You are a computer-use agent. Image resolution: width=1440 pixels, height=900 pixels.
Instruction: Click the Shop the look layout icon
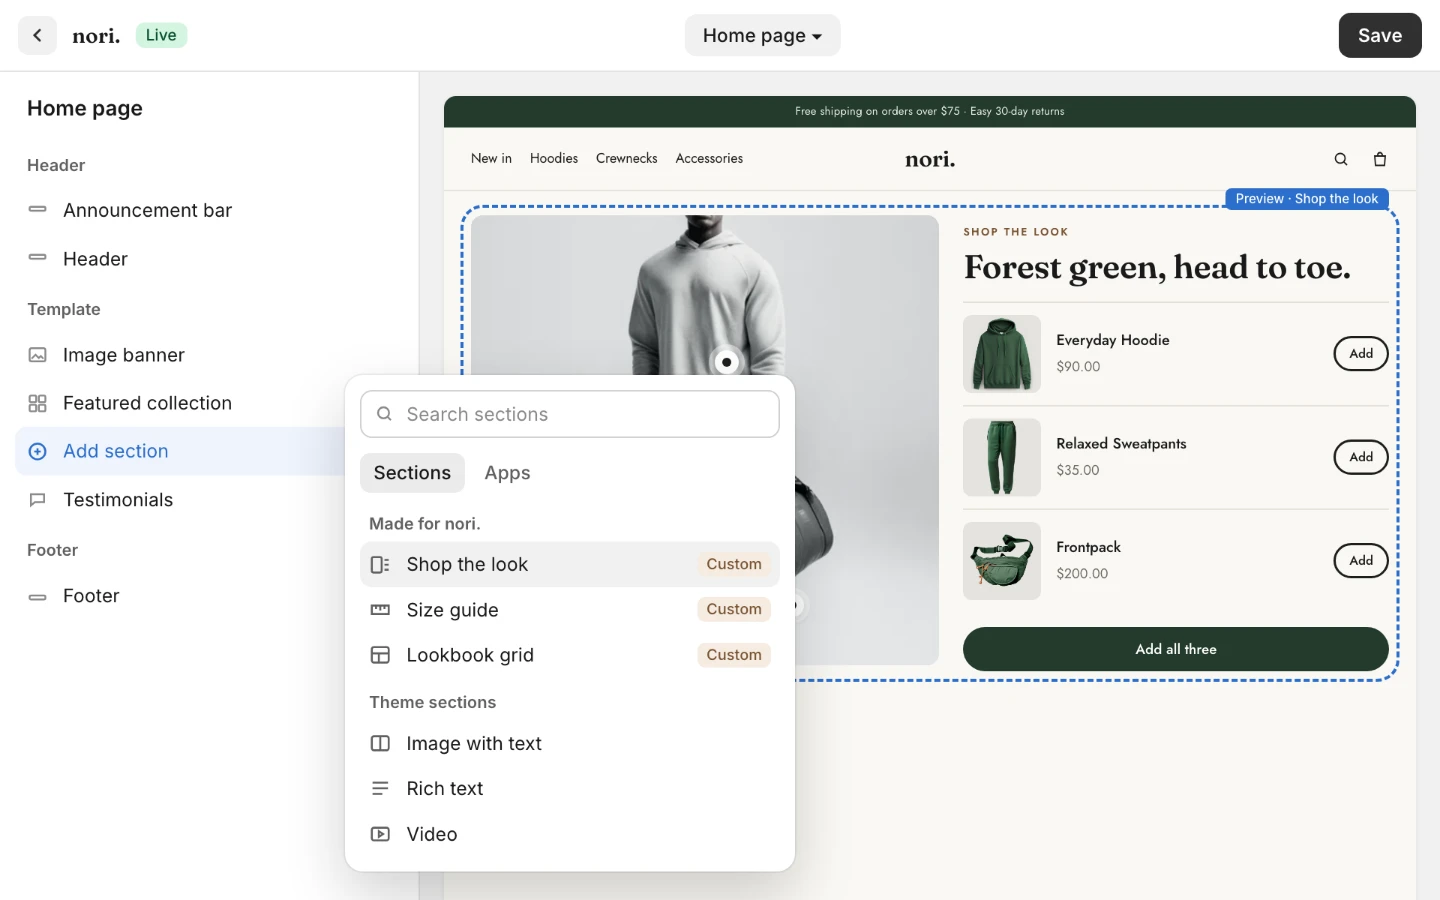click(380, 565)
